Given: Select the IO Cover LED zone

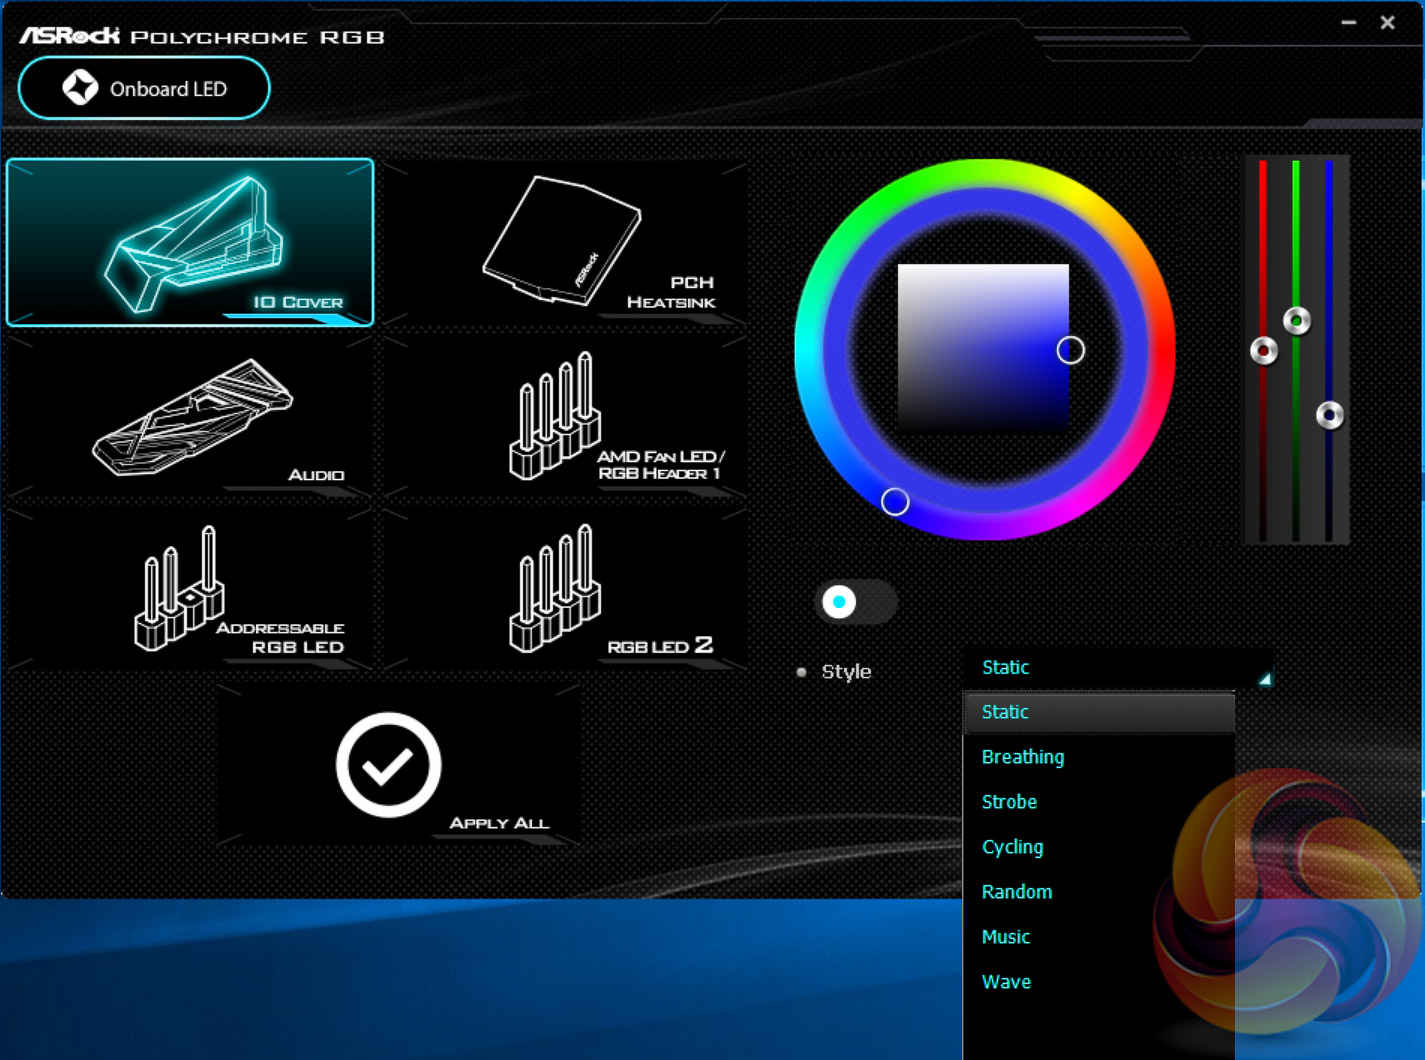Looking at the screenshot, I should tap(190, 242).
